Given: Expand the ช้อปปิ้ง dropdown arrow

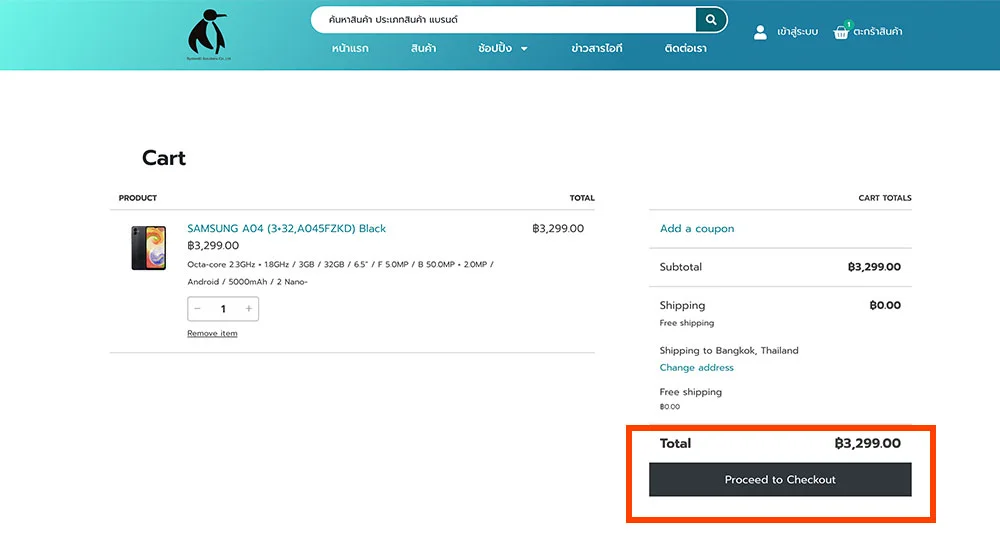Looking at the screenshot, I should coord(524,49).
